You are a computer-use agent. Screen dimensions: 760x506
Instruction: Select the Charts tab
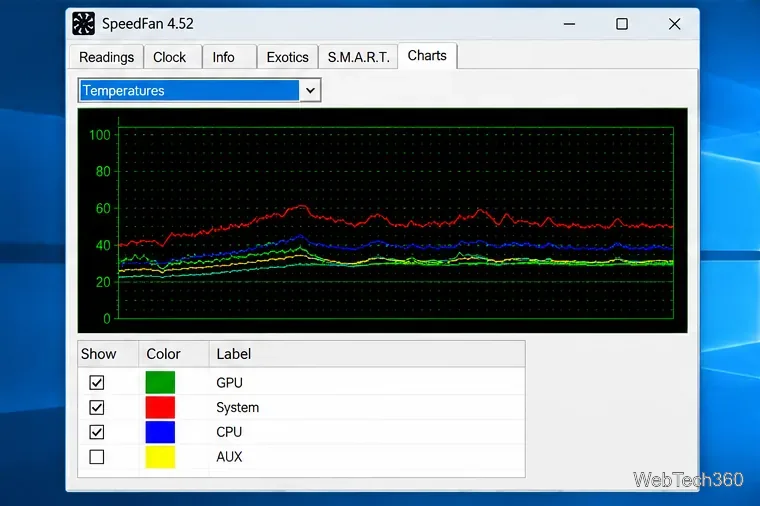[x=427, y=56]
